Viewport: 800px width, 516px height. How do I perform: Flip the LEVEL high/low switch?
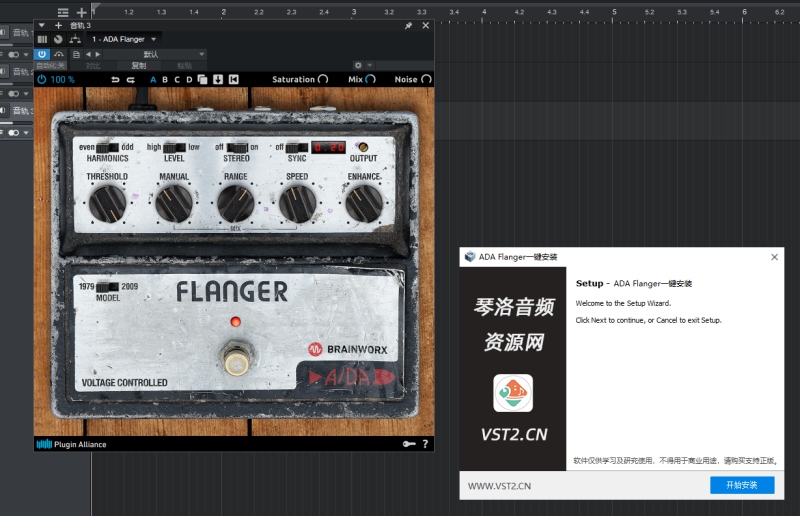tap(174, 148)
